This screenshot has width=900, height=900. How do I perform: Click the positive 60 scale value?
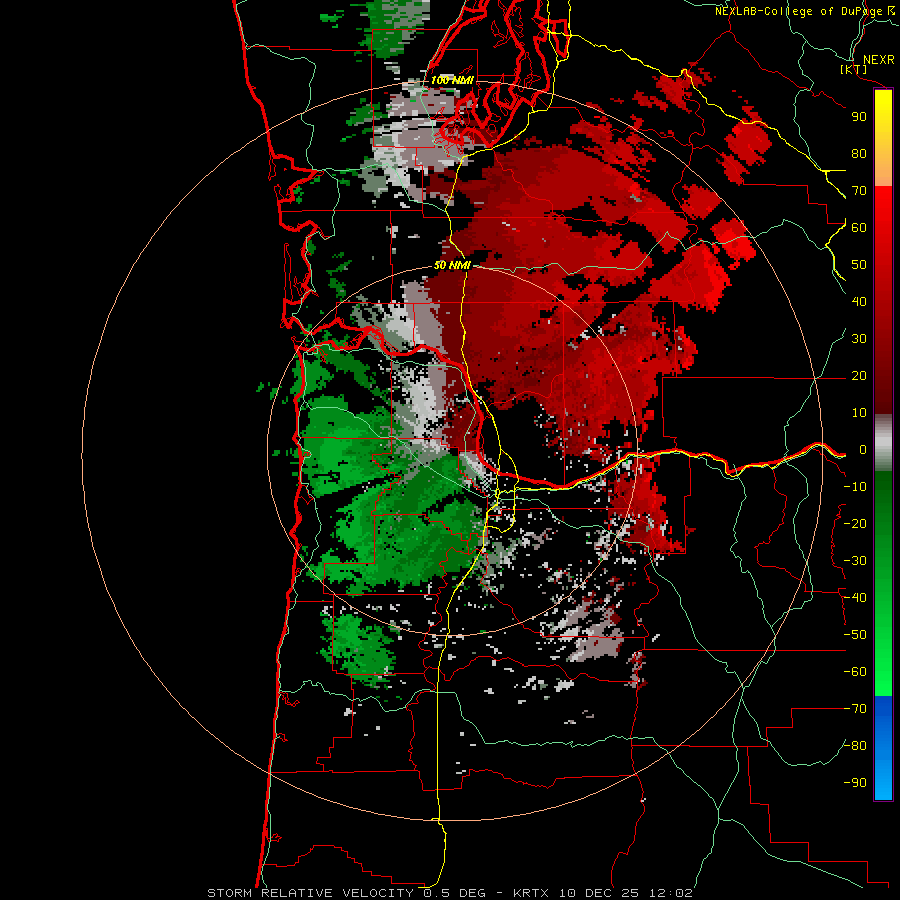coord(859,228)
